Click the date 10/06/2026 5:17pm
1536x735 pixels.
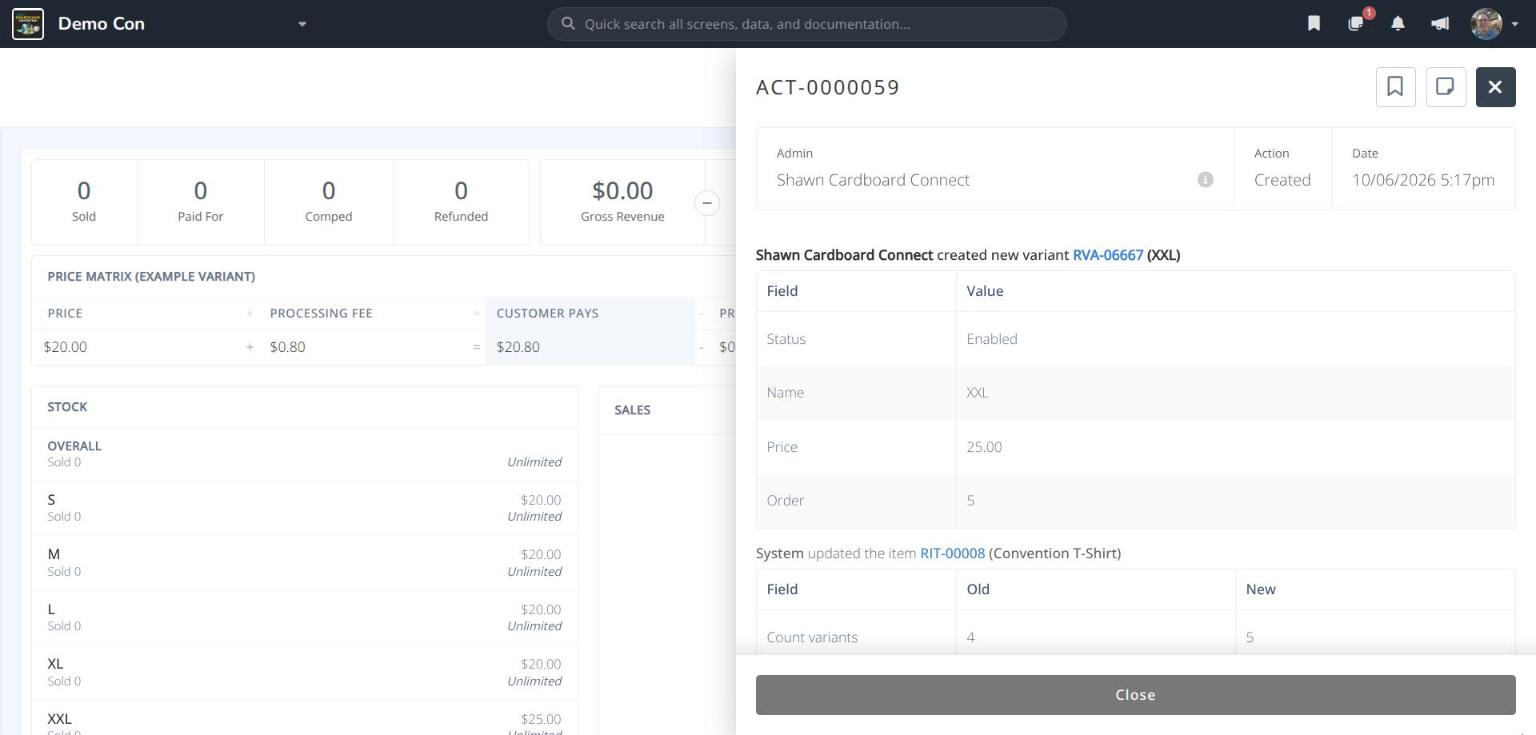[1423, 180]
